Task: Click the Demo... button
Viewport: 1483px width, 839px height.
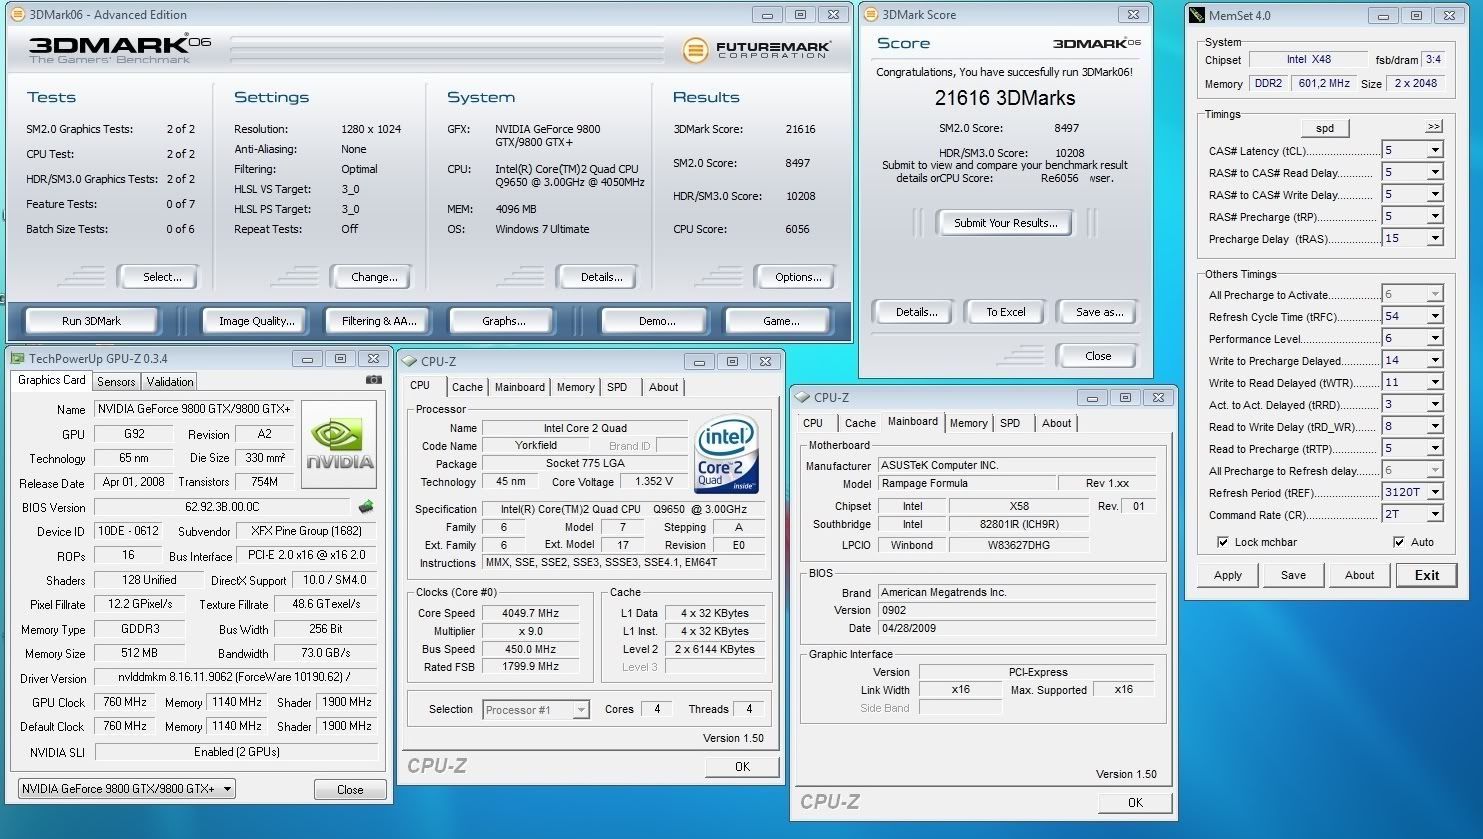Action: pos(657,321)
